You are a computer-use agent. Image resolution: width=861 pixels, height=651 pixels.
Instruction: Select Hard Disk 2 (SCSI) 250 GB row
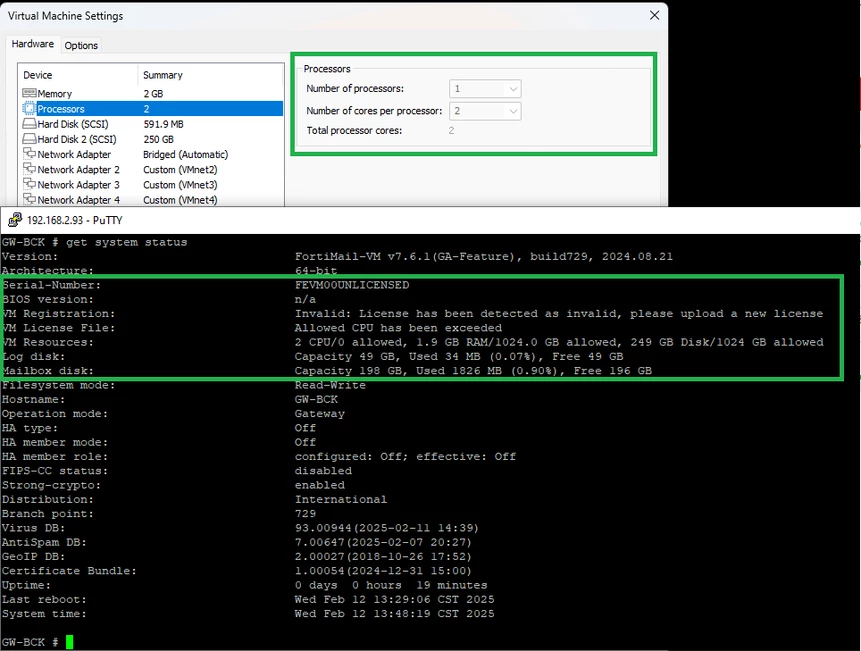coord(152,139)
